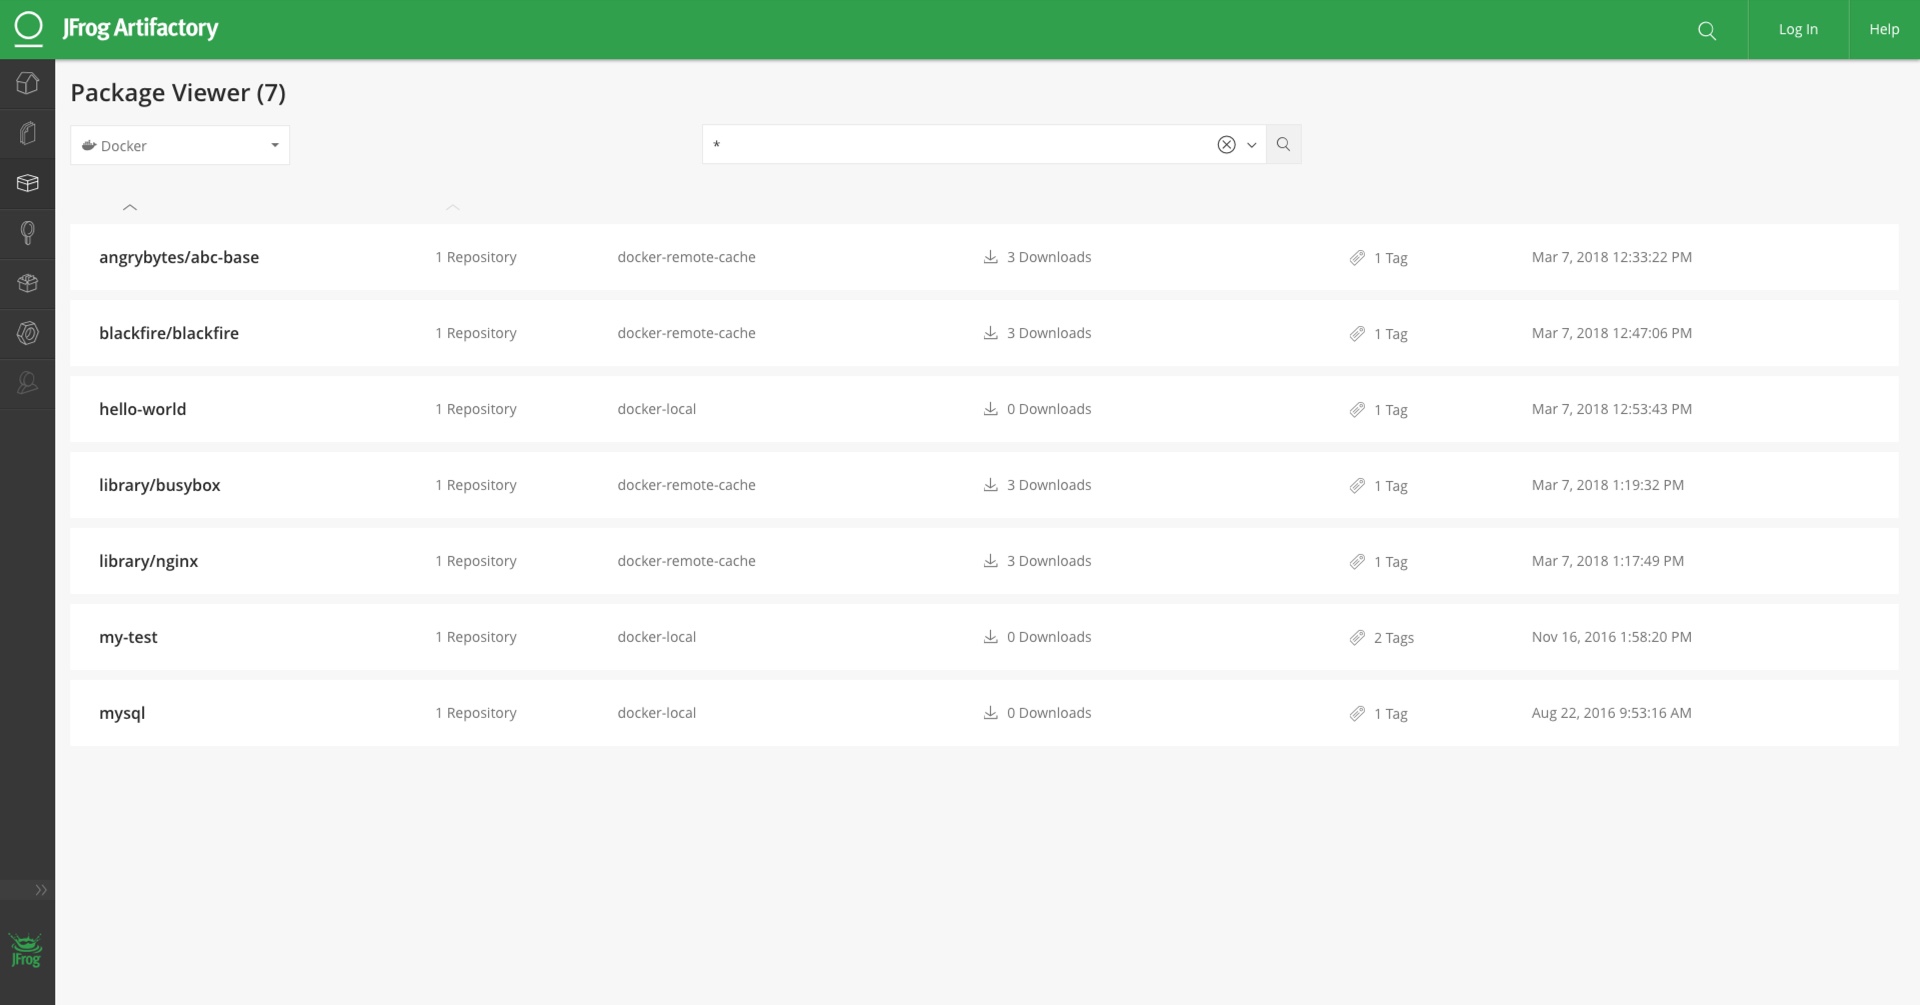Open the Help menu
The width and height of the screenshot is (1920, 1005).
point(1883,29)
